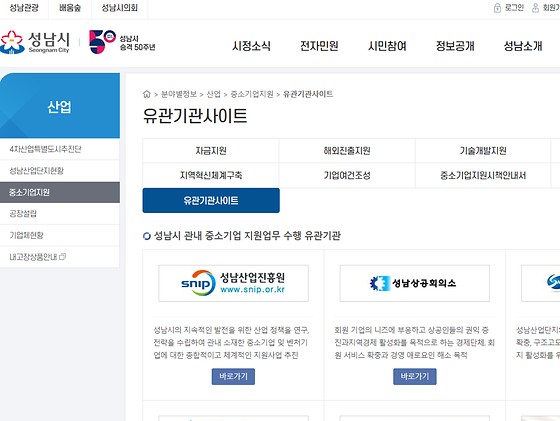Screen dimensions: 560x421
Task: Switch to the 기업여건조성 tab
Action: point(347,175)
